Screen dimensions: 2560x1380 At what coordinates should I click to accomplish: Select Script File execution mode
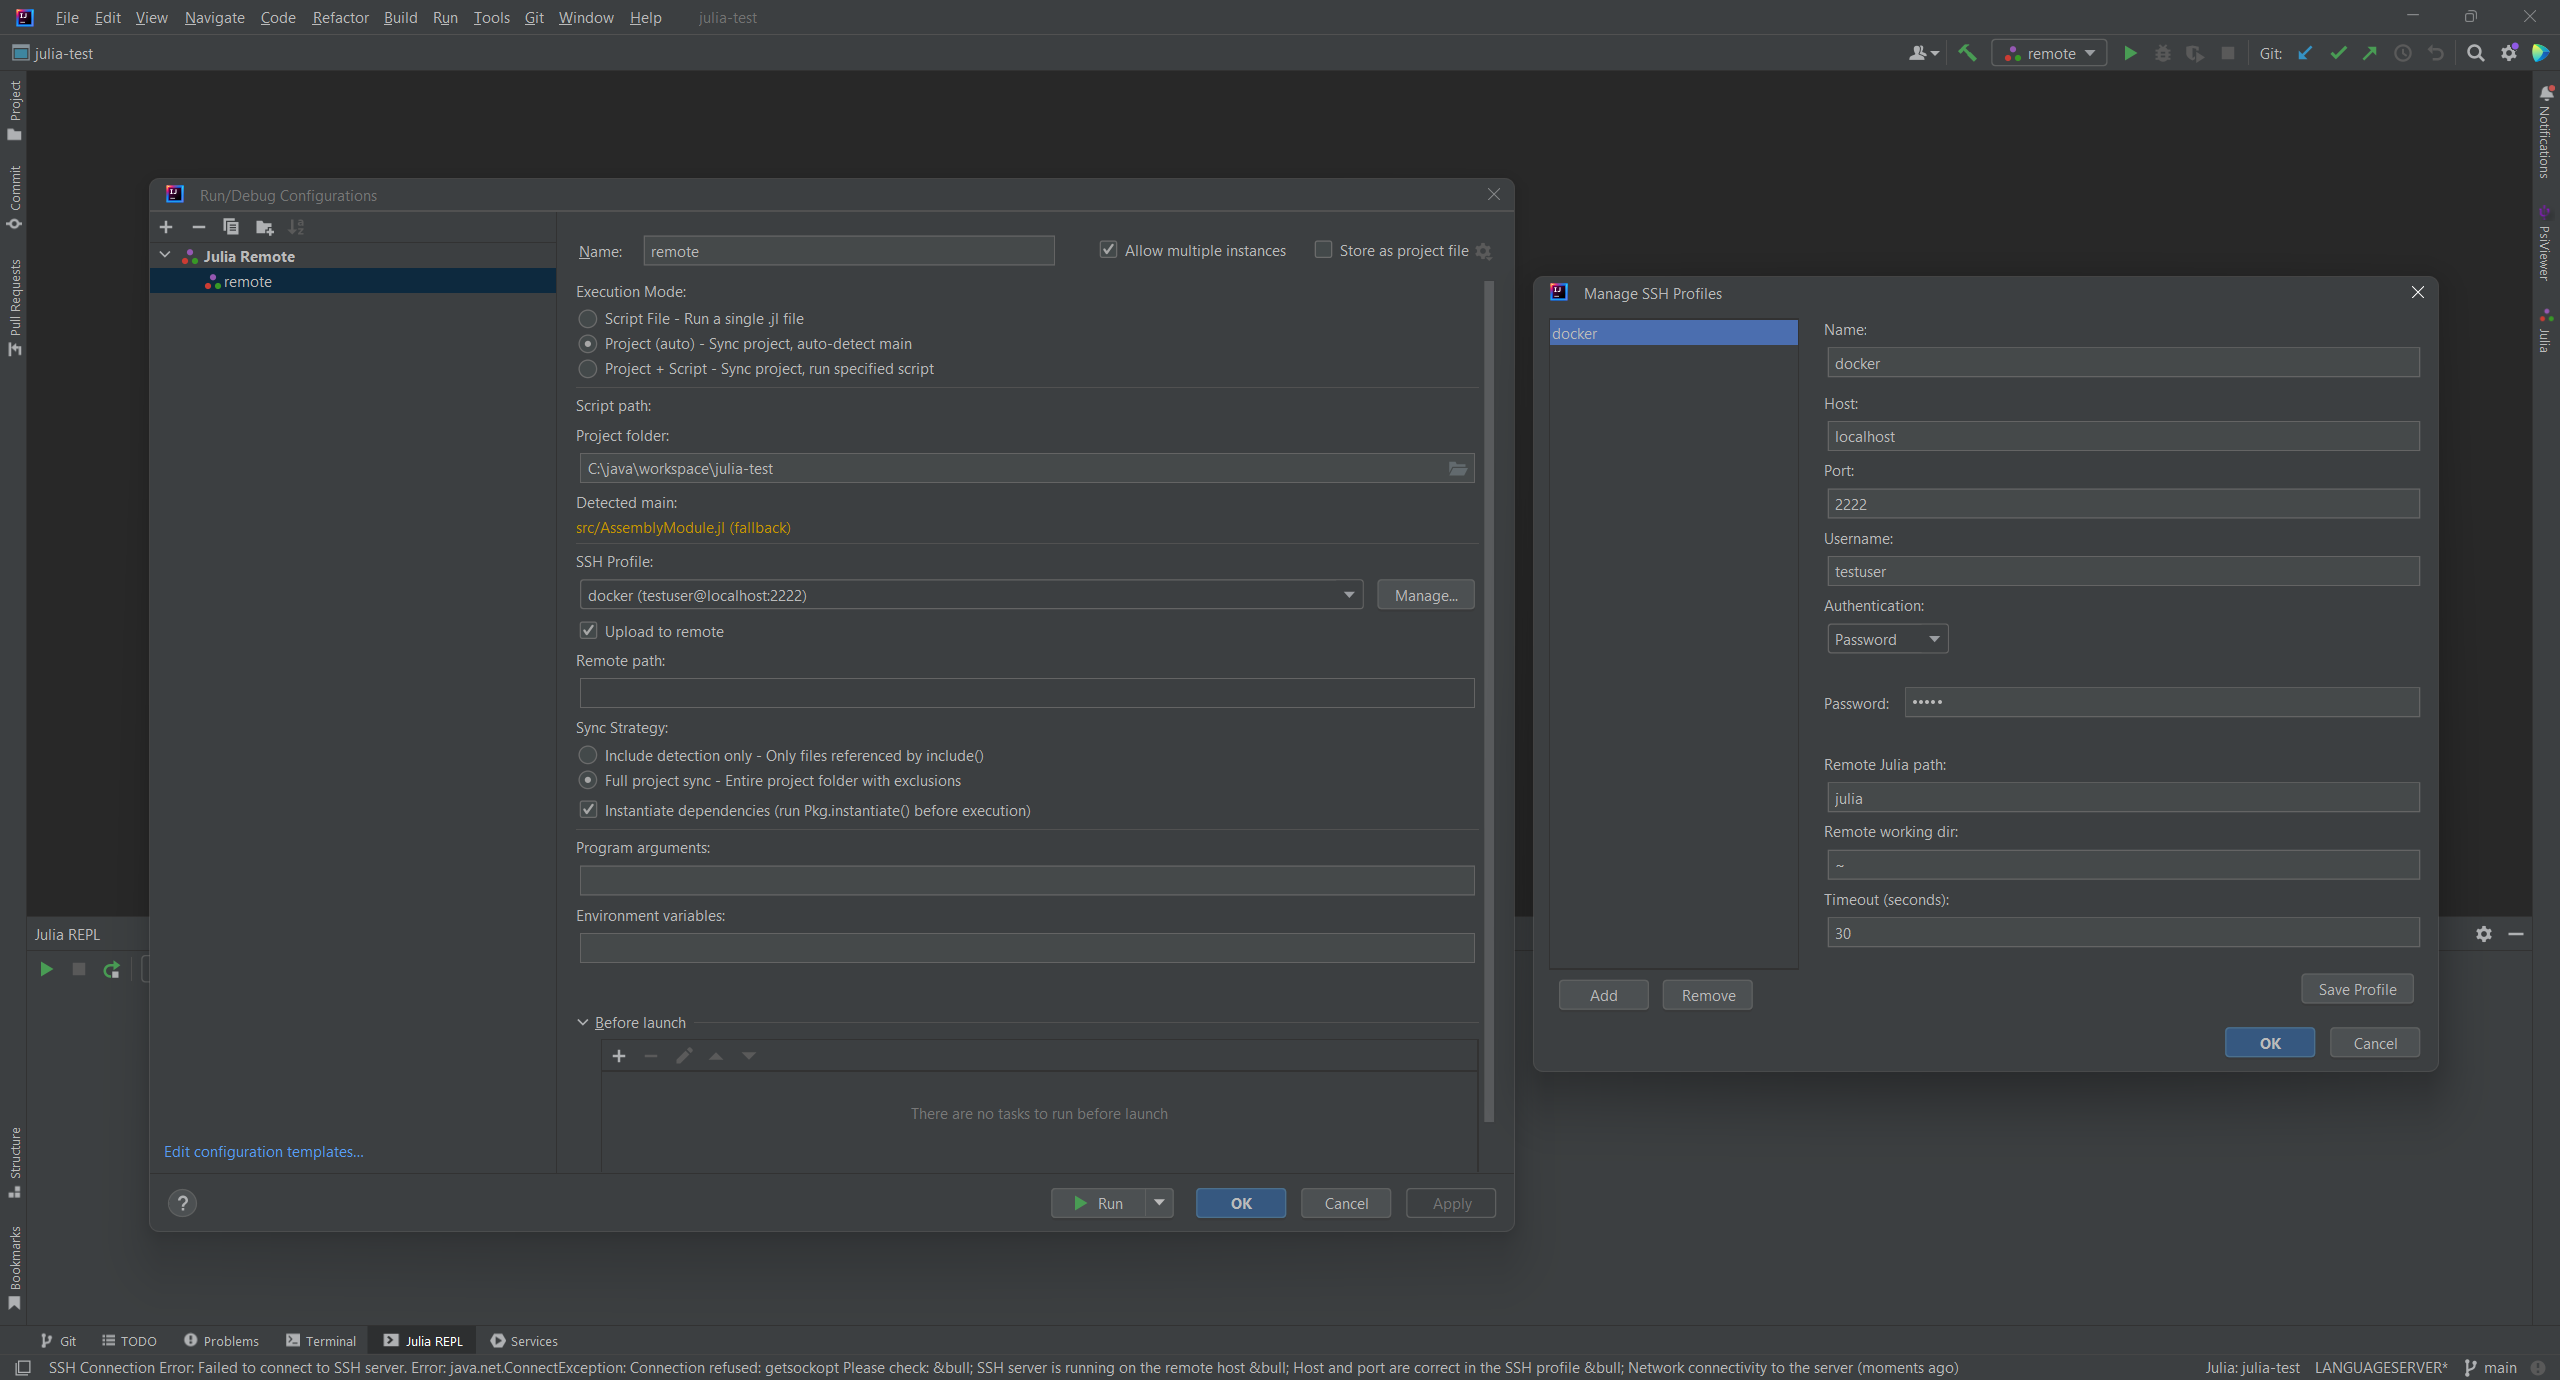588,319
